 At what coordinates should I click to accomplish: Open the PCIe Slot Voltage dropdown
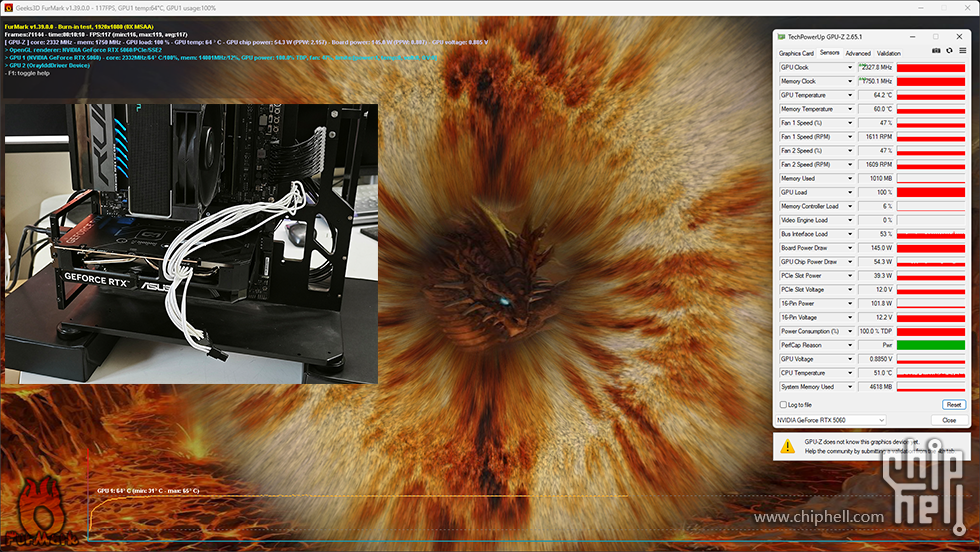(x=849, y=289)
